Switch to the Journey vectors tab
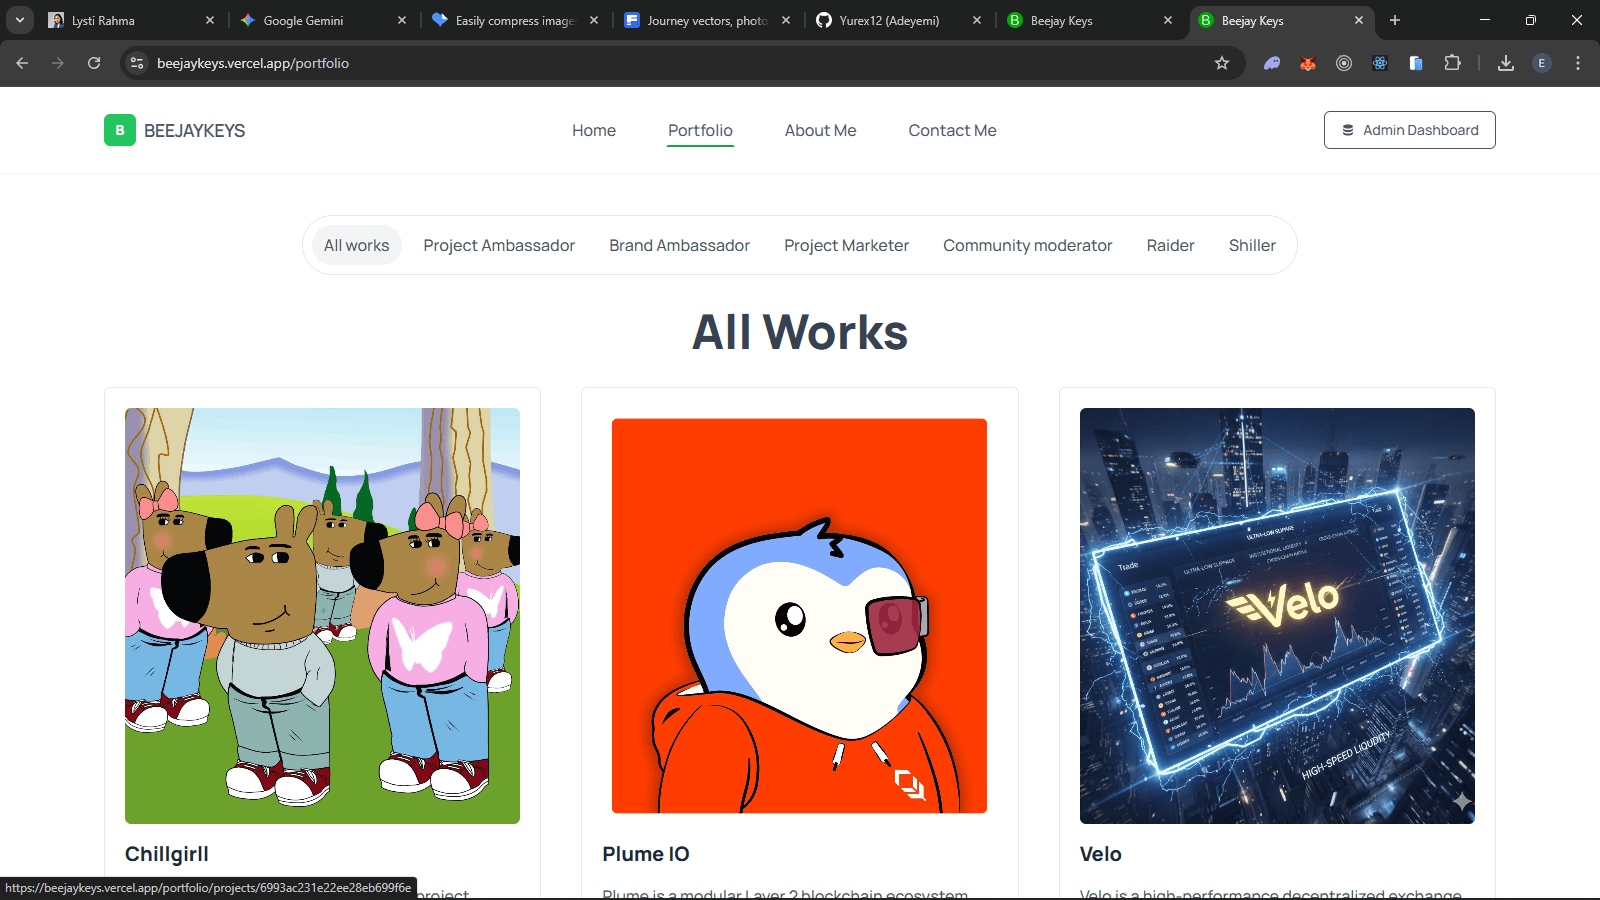Viewport: 1600px width, 900px height. [707, 20]
